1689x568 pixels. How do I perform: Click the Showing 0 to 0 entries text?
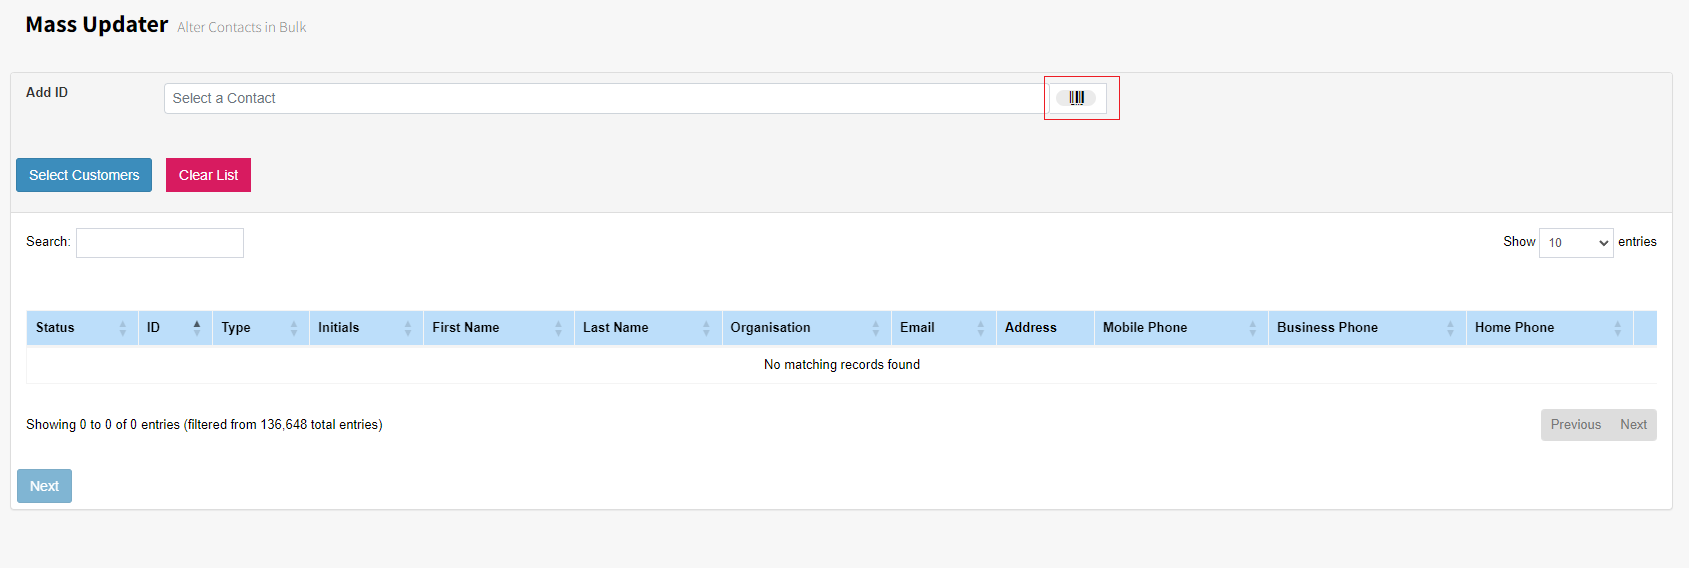pos(204,425)
